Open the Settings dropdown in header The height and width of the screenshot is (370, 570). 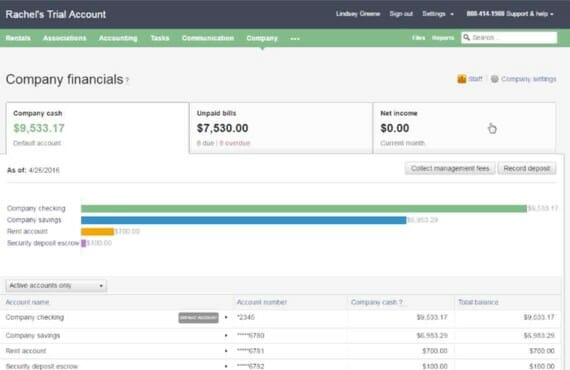438,14
